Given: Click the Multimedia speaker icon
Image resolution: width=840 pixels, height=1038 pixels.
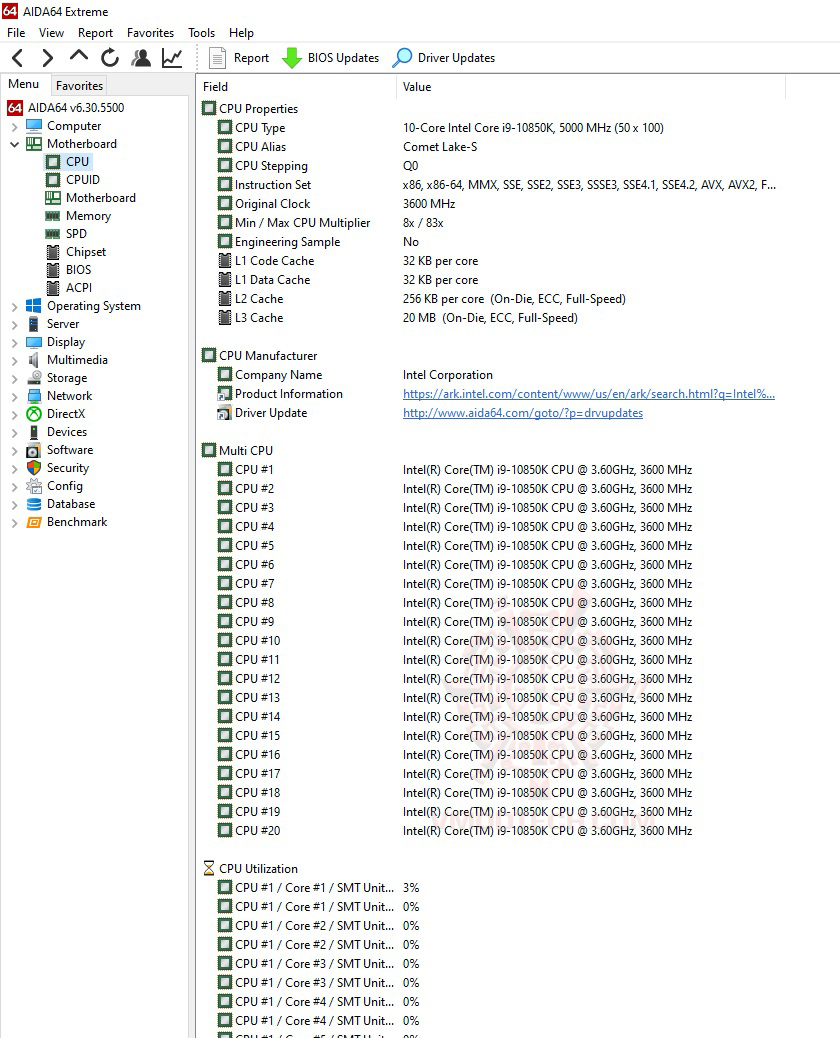Looking at the screenshot, I should [34, 359].
